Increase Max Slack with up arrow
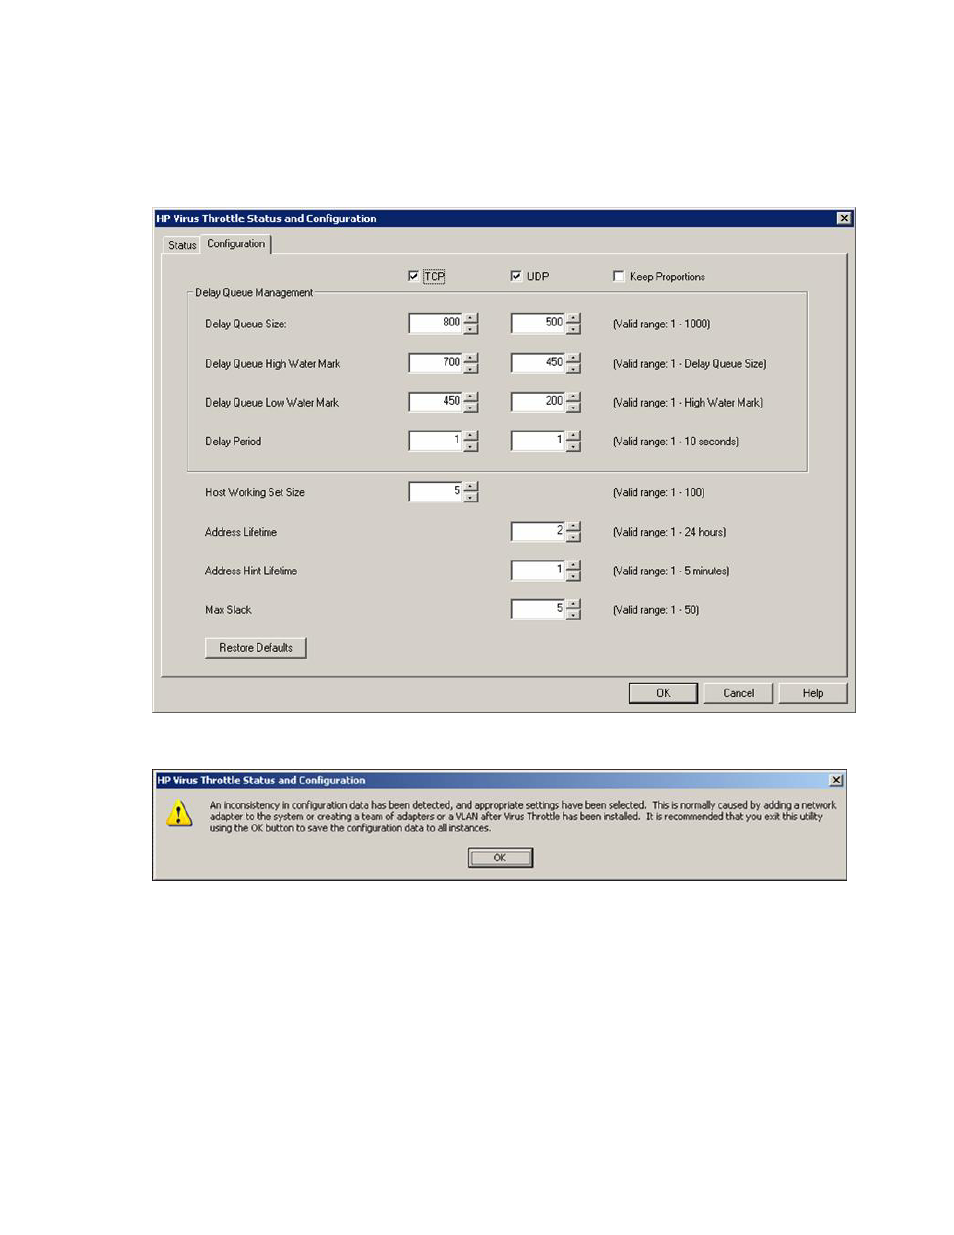The width and height of the screenshot is (954, 1235). (573, 604)
